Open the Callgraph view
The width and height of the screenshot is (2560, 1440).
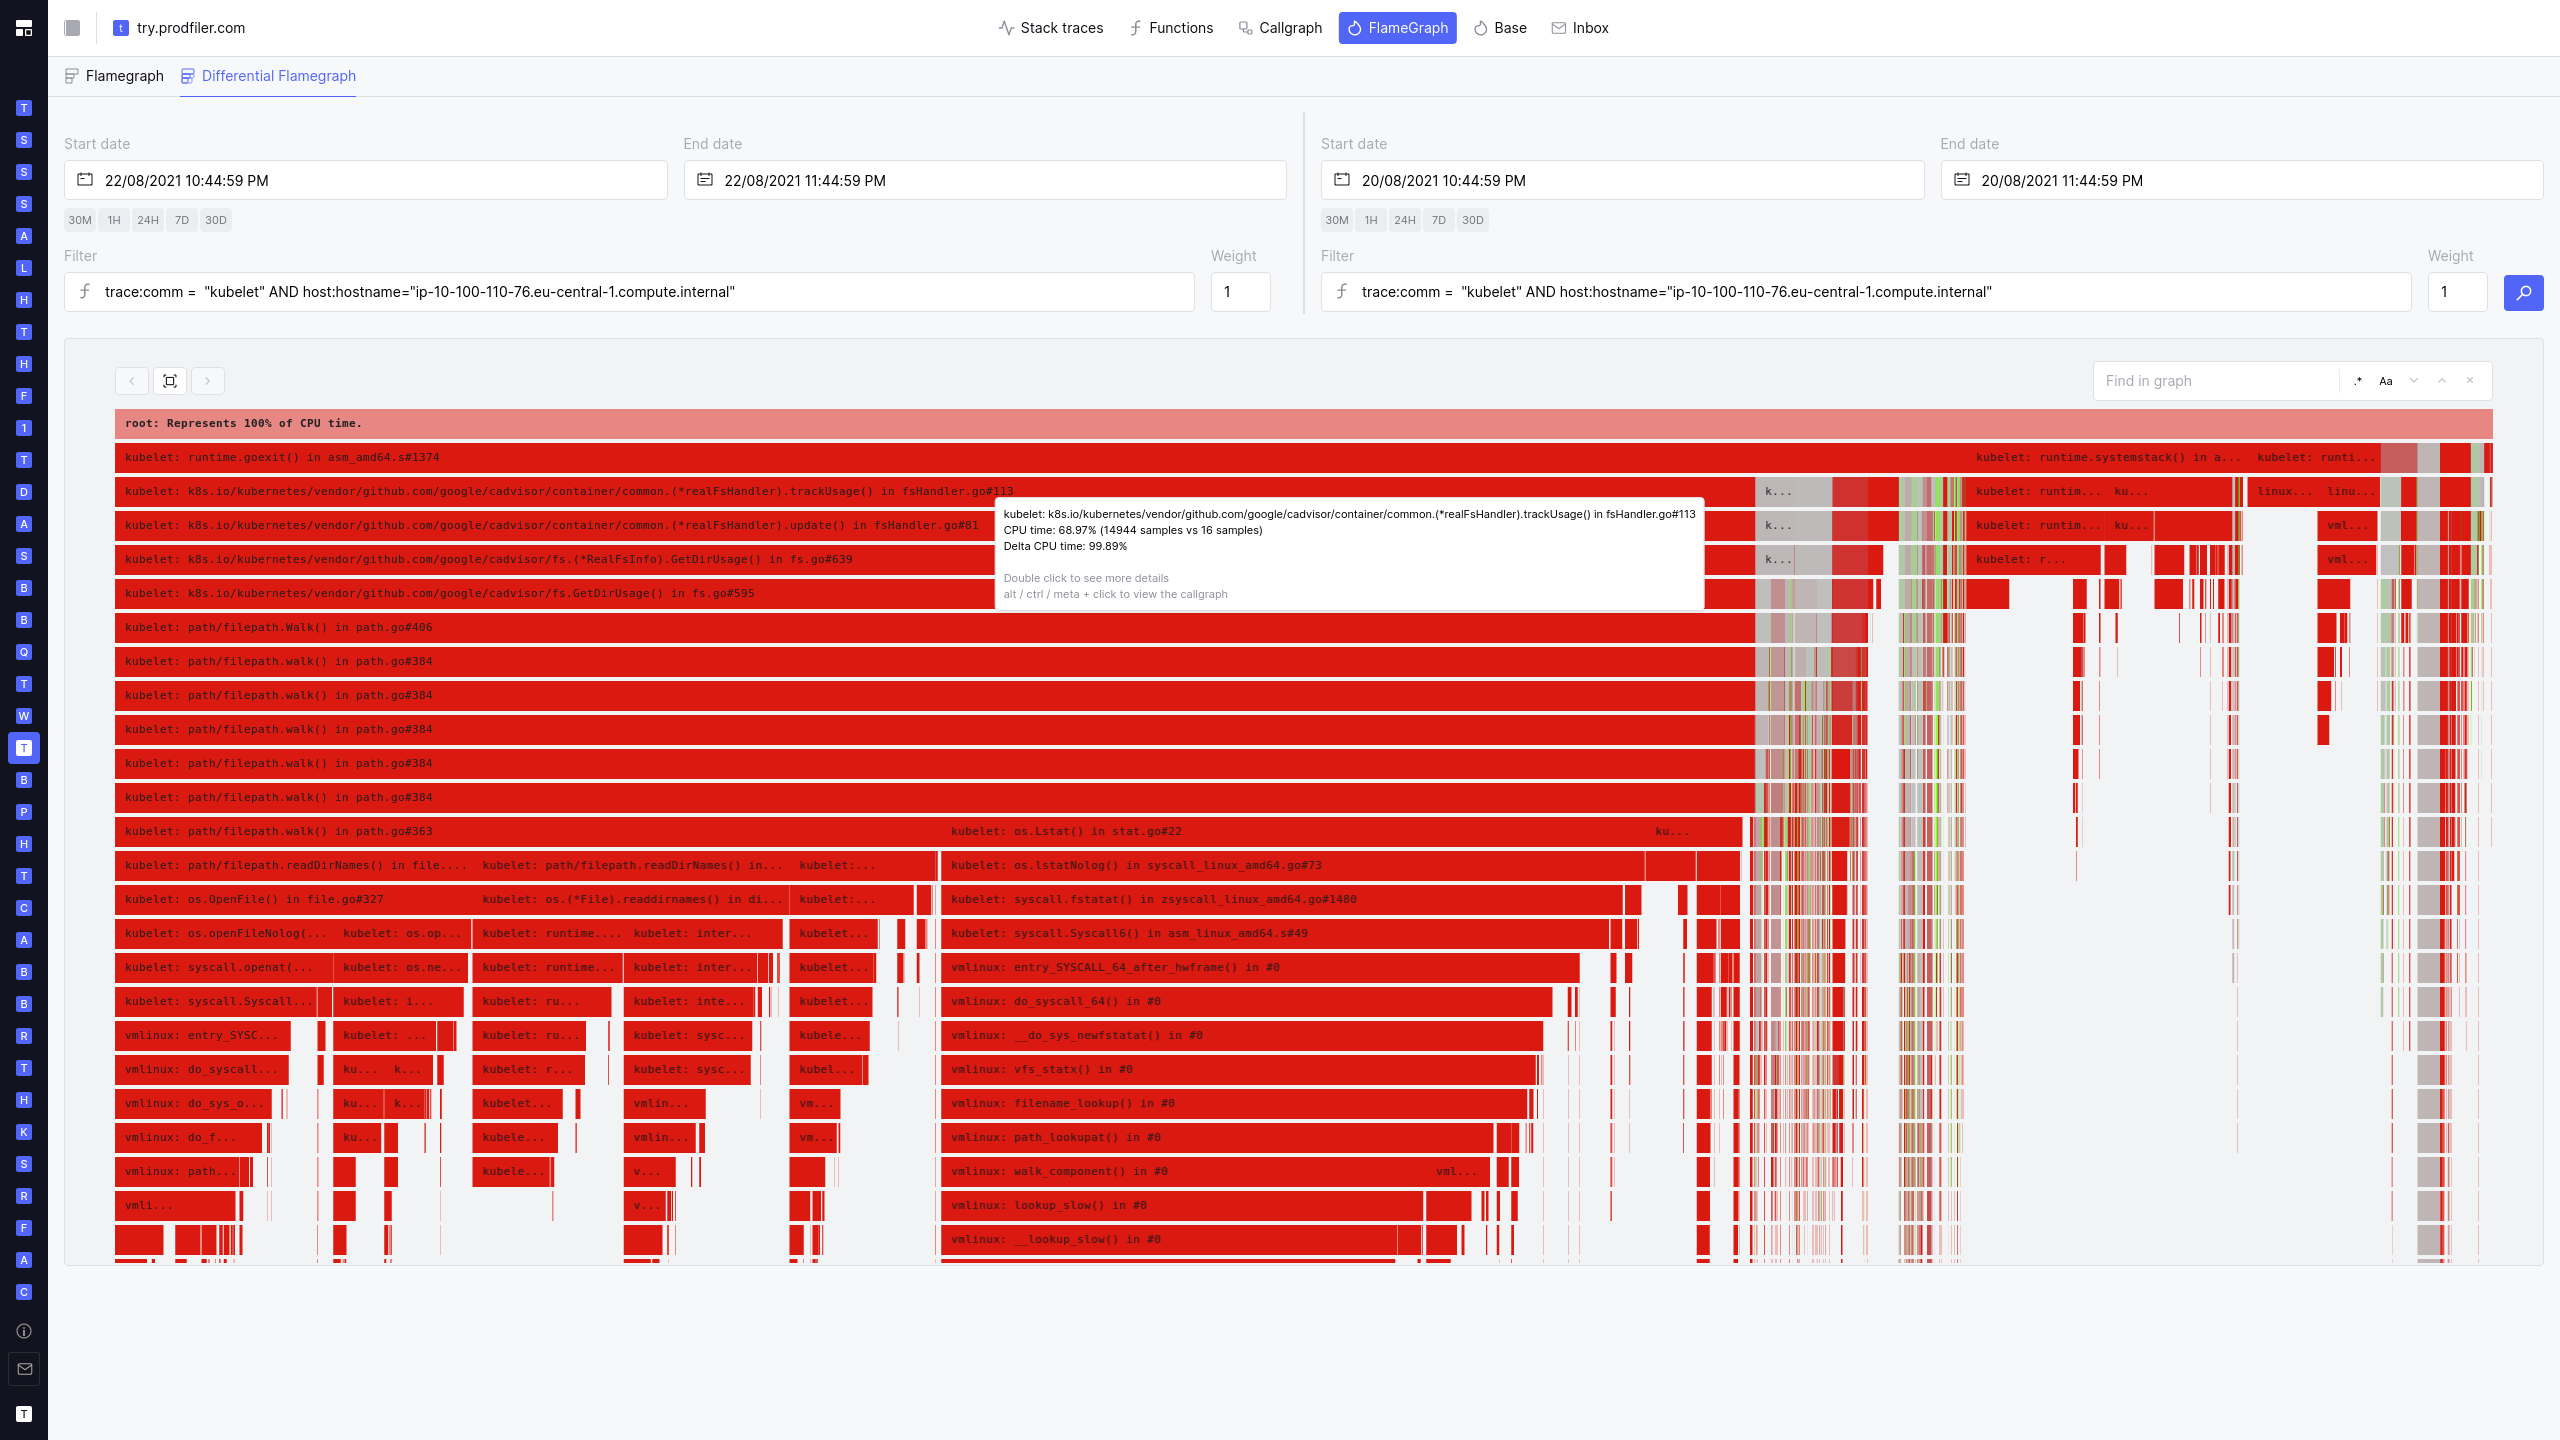(1281, 28)
